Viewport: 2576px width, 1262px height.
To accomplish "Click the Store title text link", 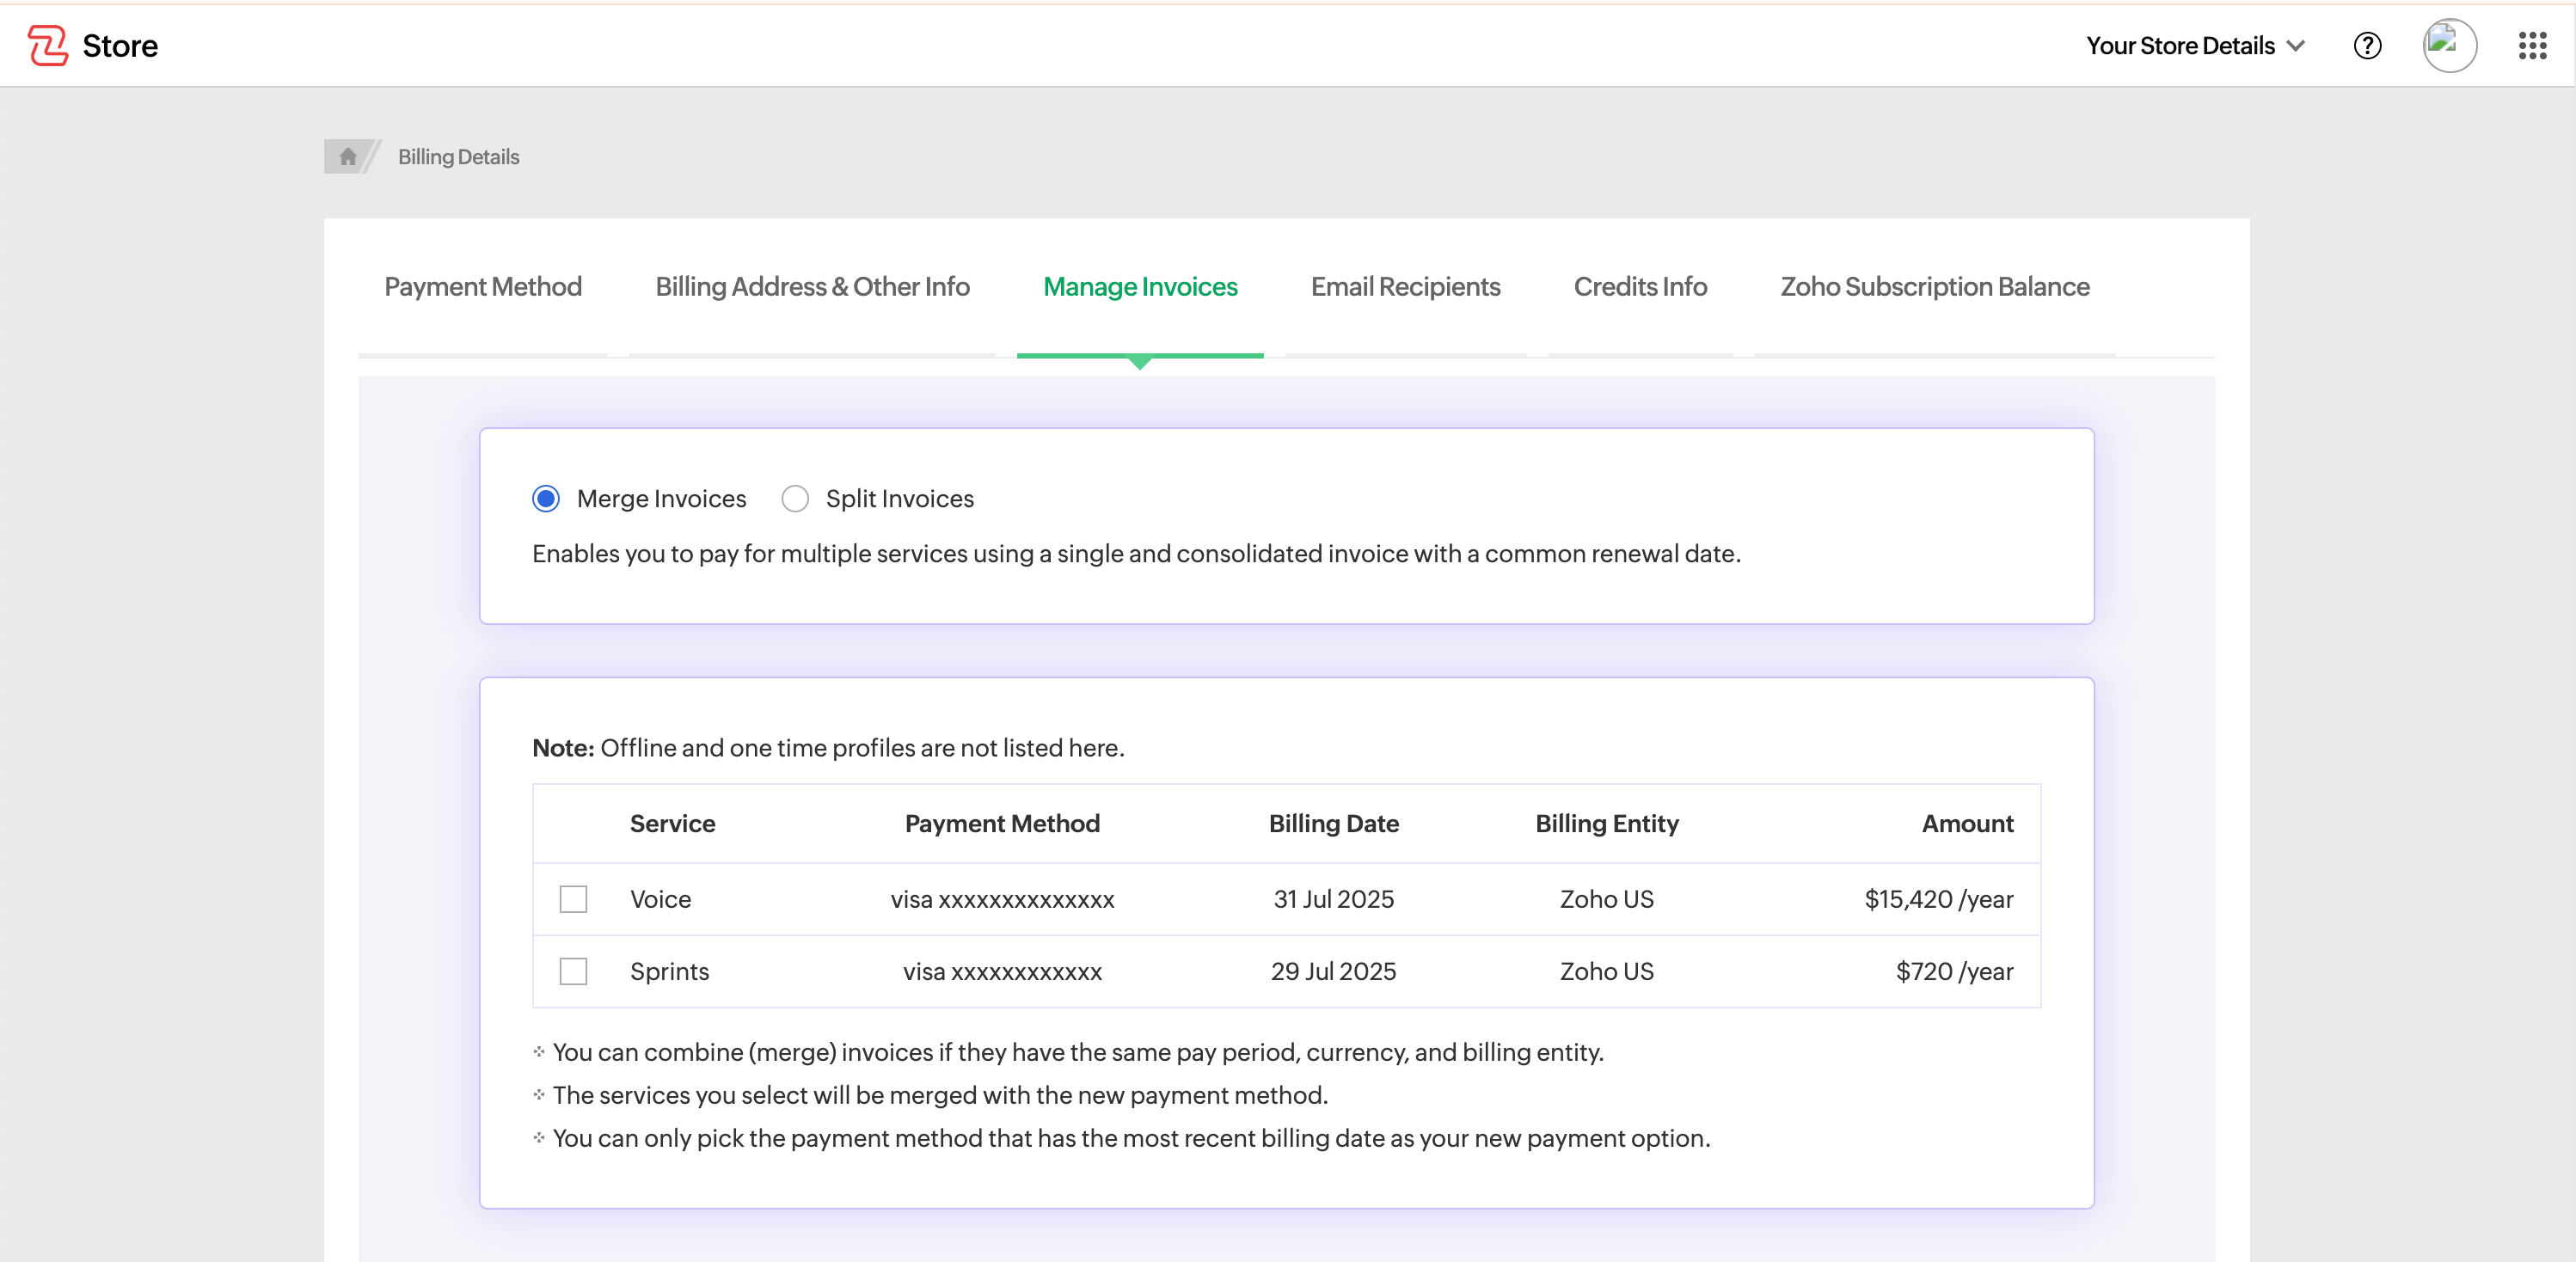I will [120, 46].
